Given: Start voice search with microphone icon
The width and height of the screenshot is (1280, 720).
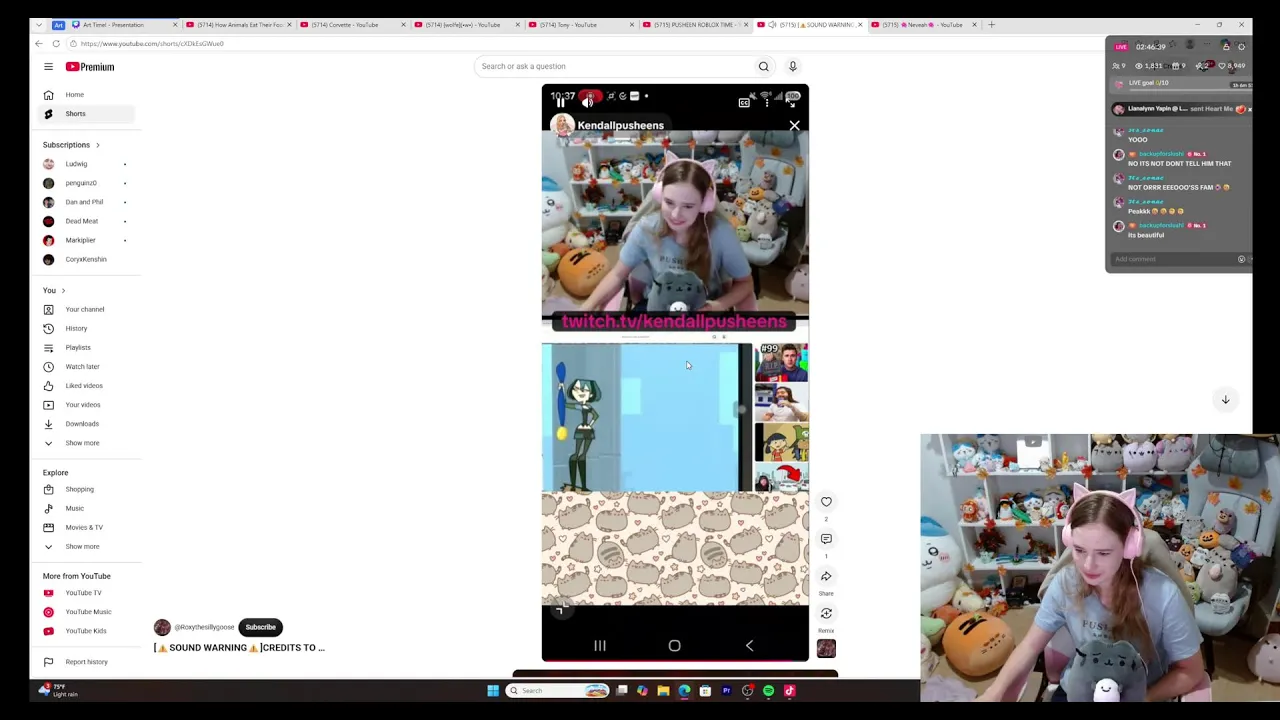Looking at the screenshot, I should 792,66.
